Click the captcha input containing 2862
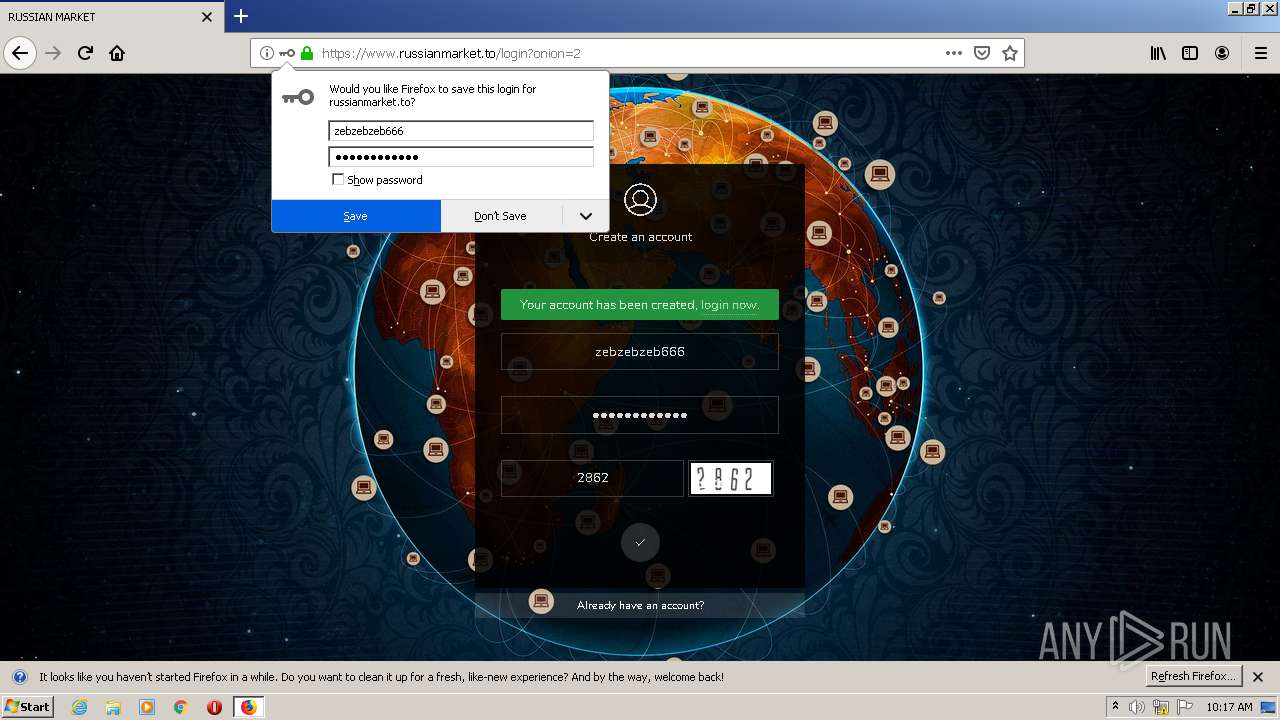The width and height of the screenshot is (1280, 720). point(592,478)
